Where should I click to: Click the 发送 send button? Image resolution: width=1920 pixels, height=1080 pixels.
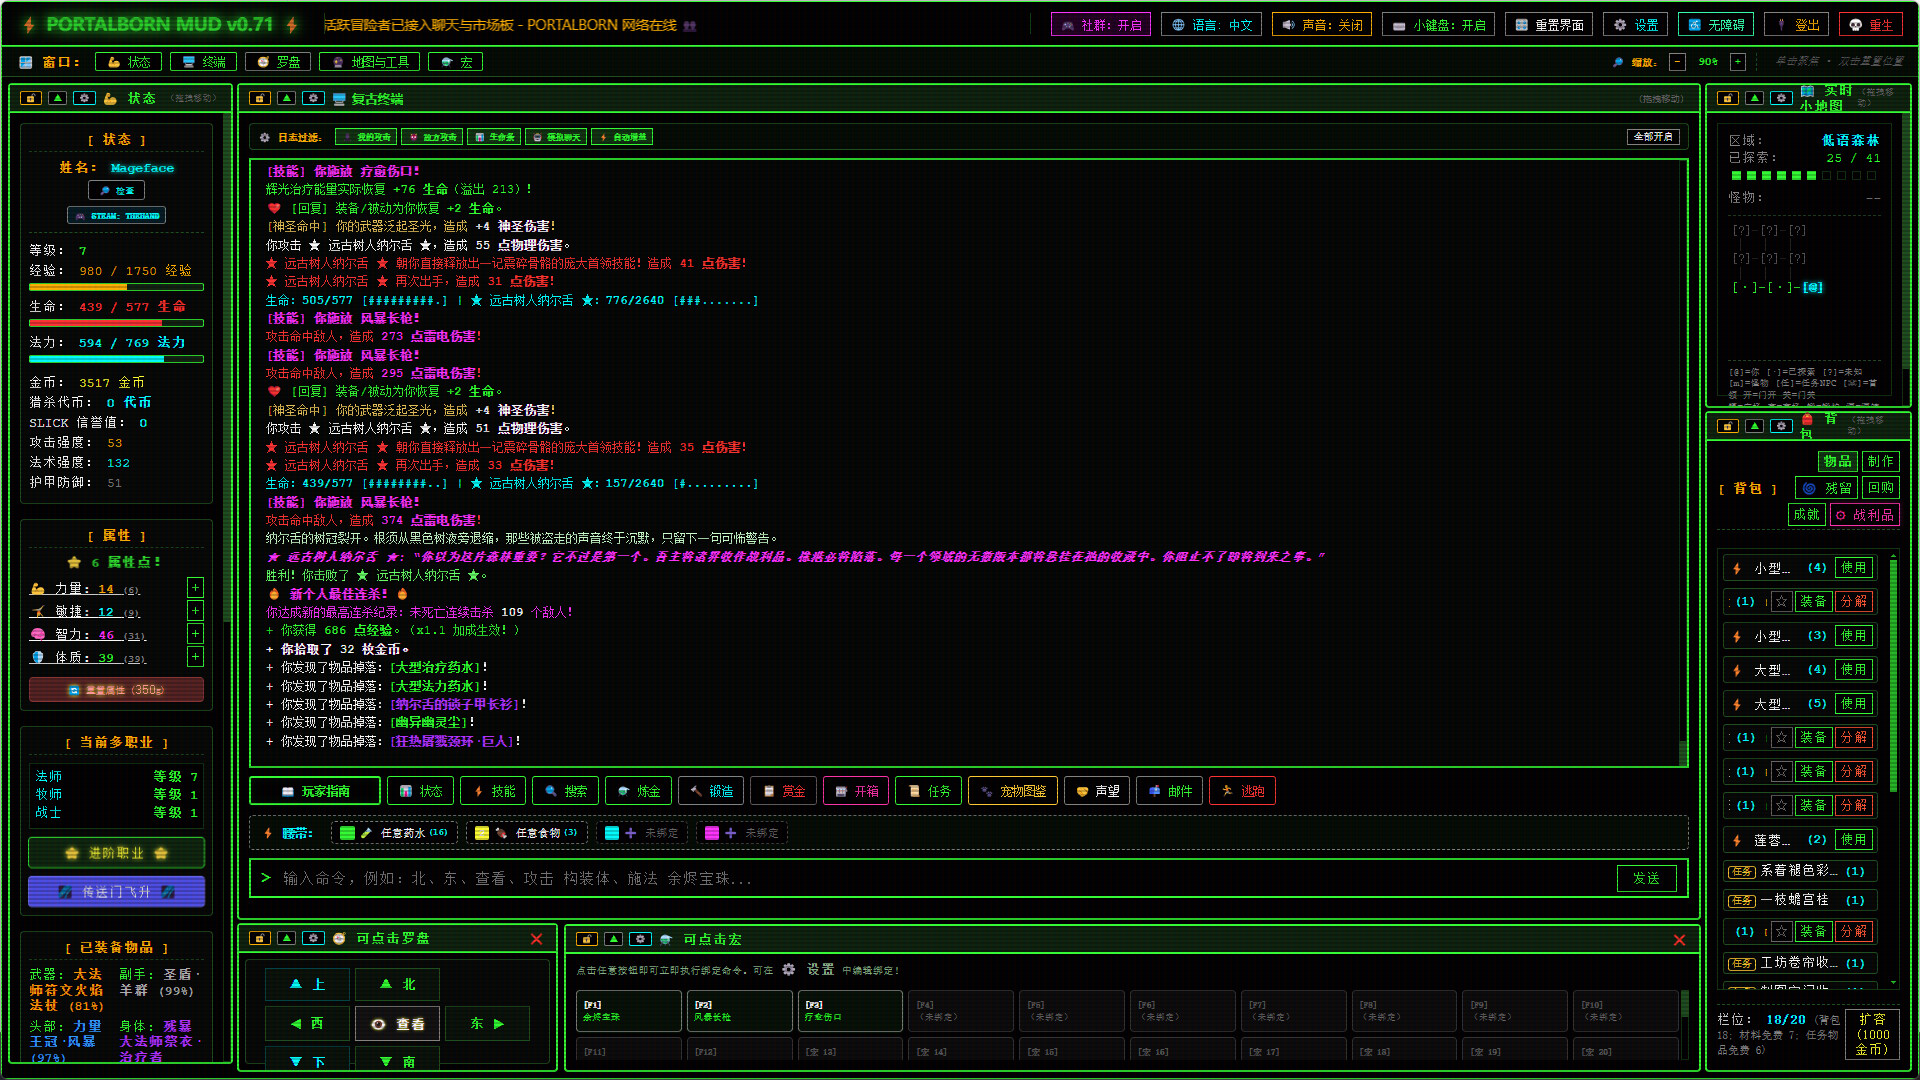coord(1646,878)
